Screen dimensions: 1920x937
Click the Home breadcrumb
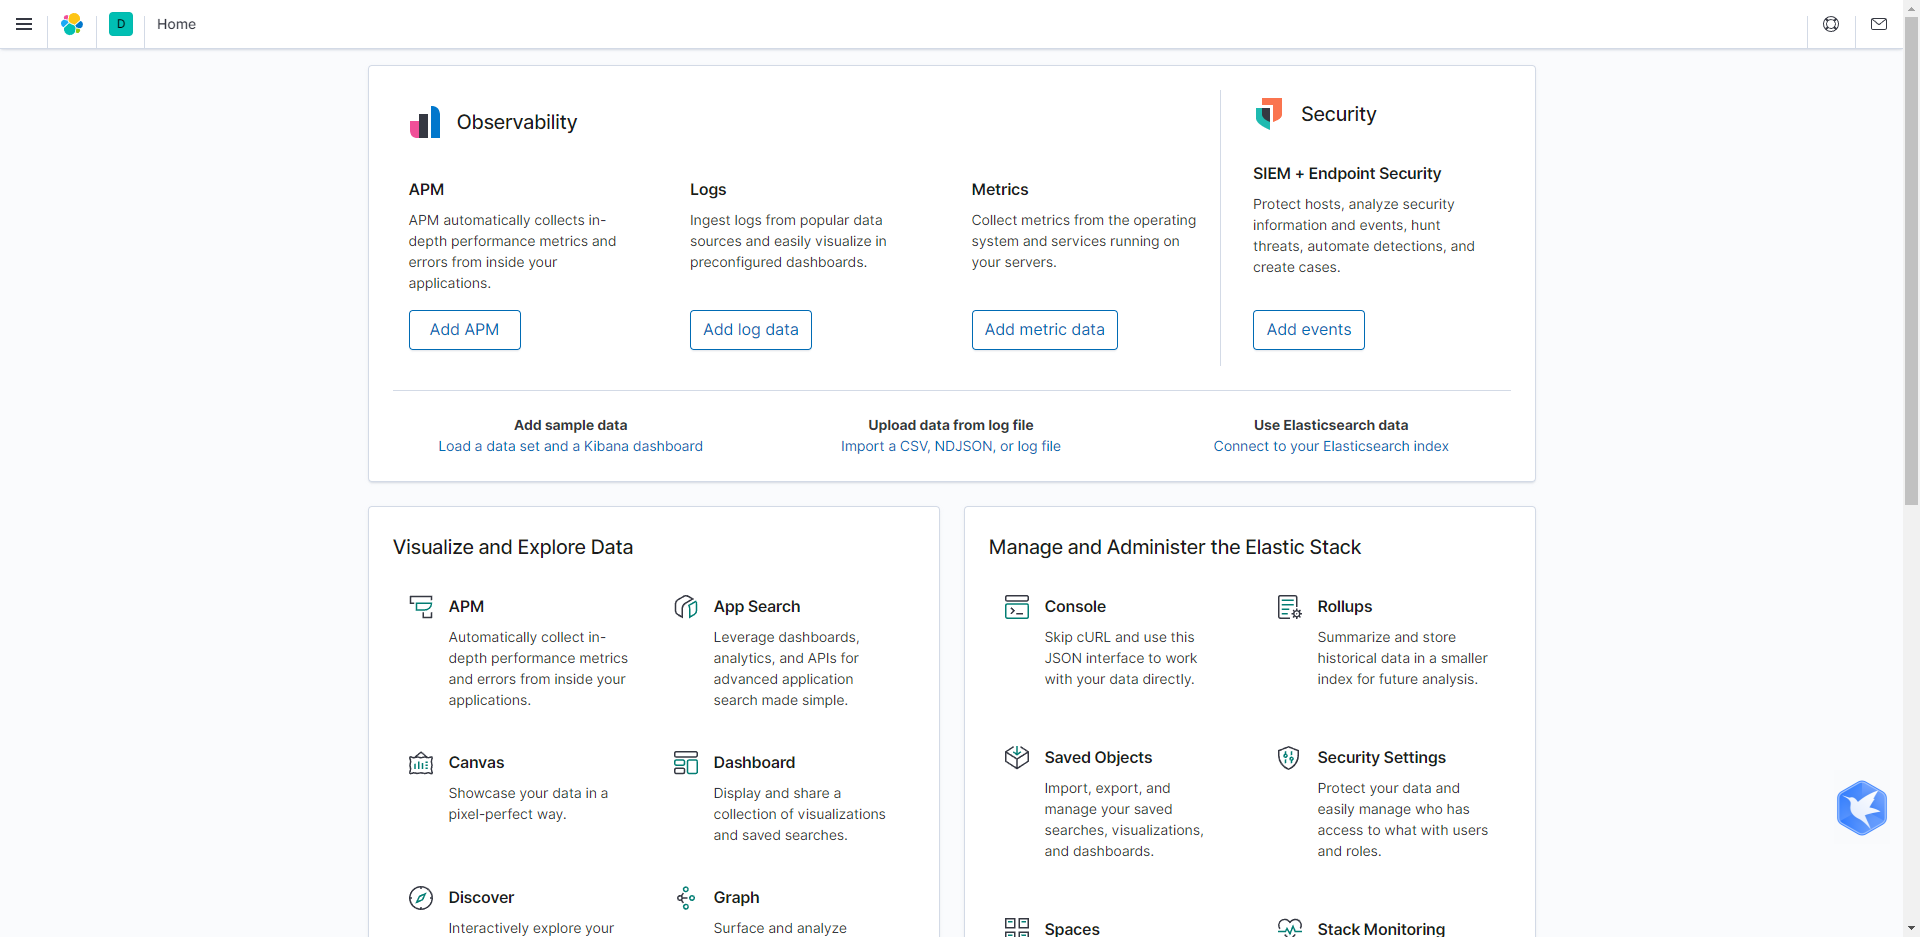pyautogui.click(x=176, y=24)
